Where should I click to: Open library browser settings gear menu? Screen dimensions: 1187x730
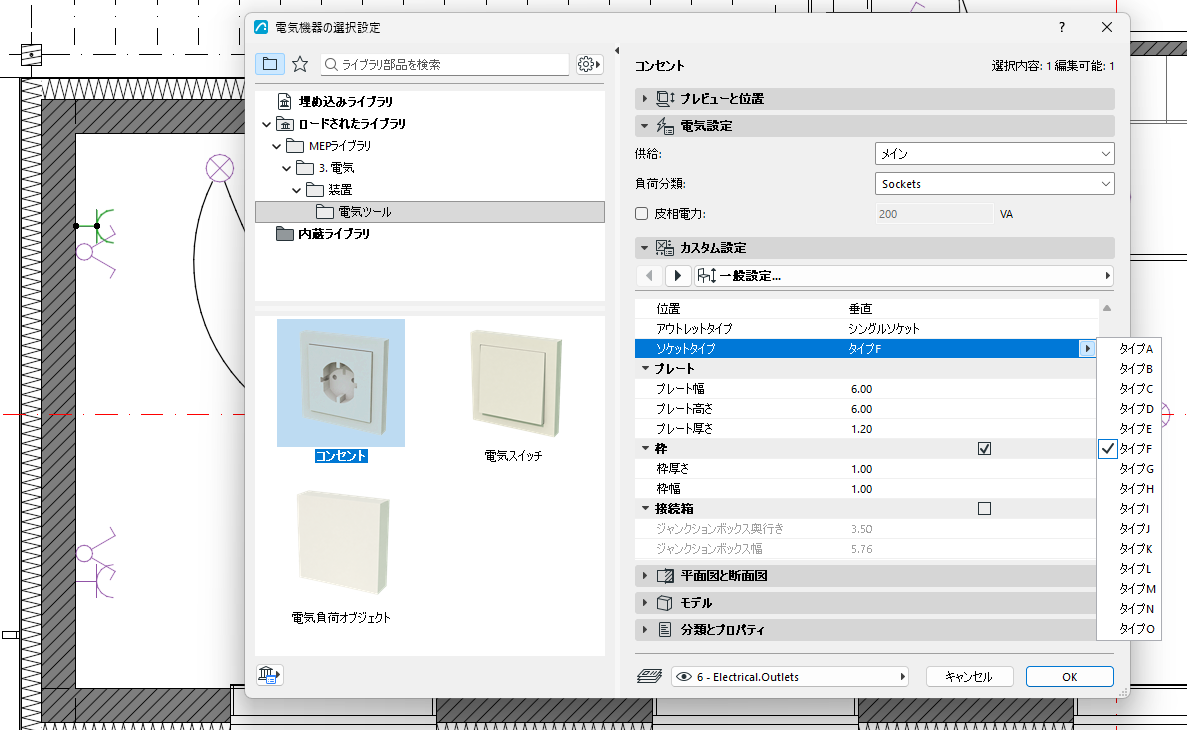(x=589, y=64)
